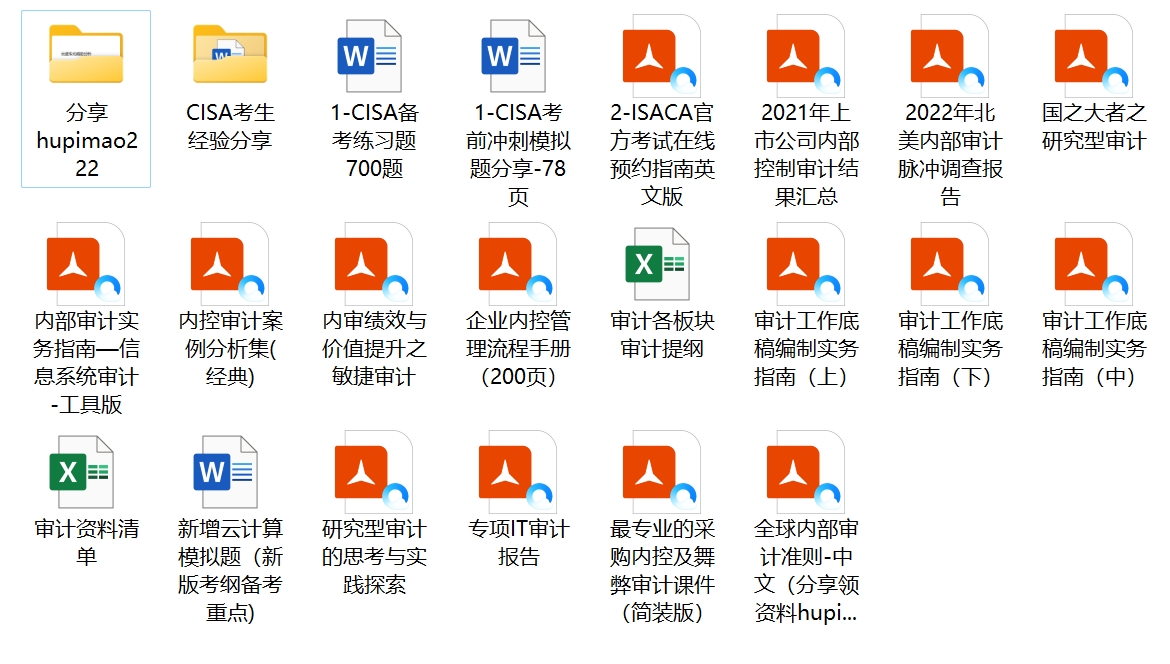The height and width of the screenshot is (664, 1170).
Task: Select the 专项IT审计报告 PDF icon
Action: [x=517, y=471]
